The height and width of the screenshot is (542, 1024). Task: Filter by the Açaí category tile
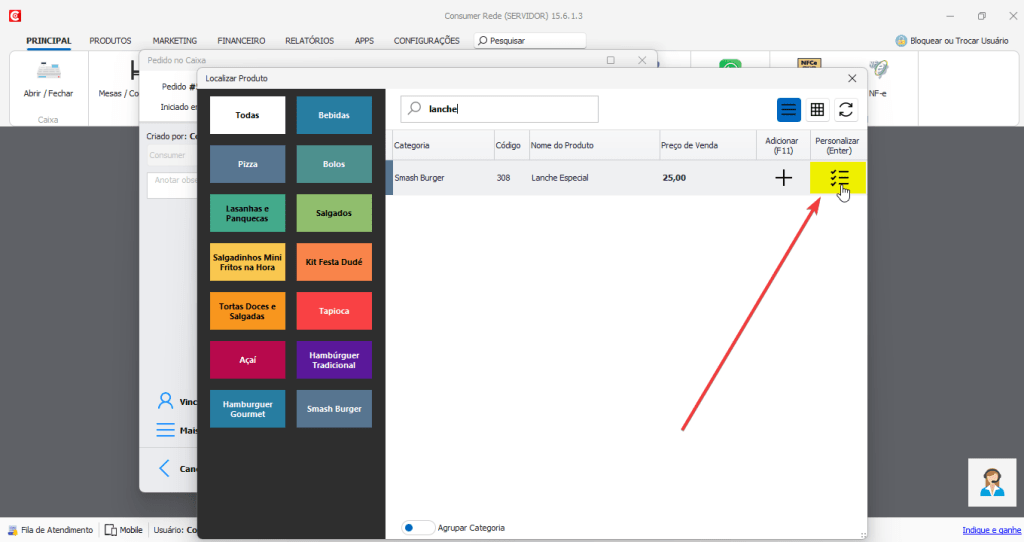pos(247,359)
